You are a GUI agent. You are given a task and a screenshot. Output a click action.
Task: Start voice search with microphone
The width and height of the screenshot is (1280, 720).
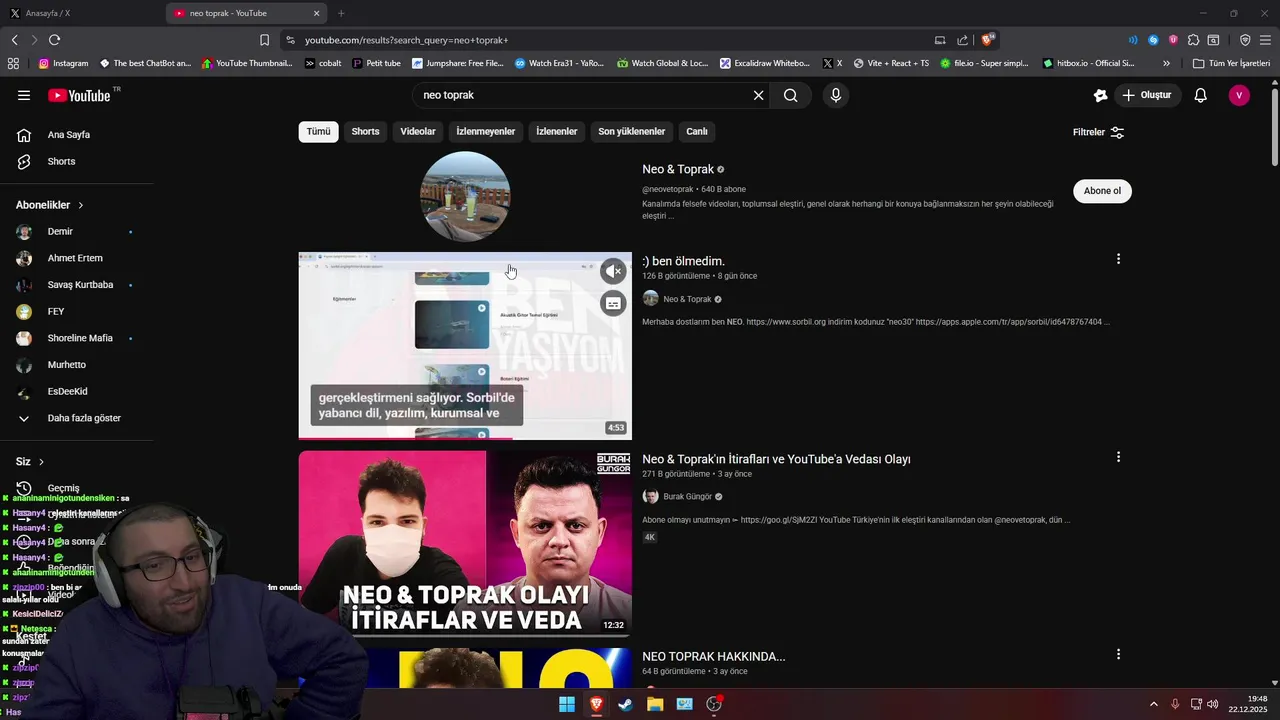coord(836,95)
